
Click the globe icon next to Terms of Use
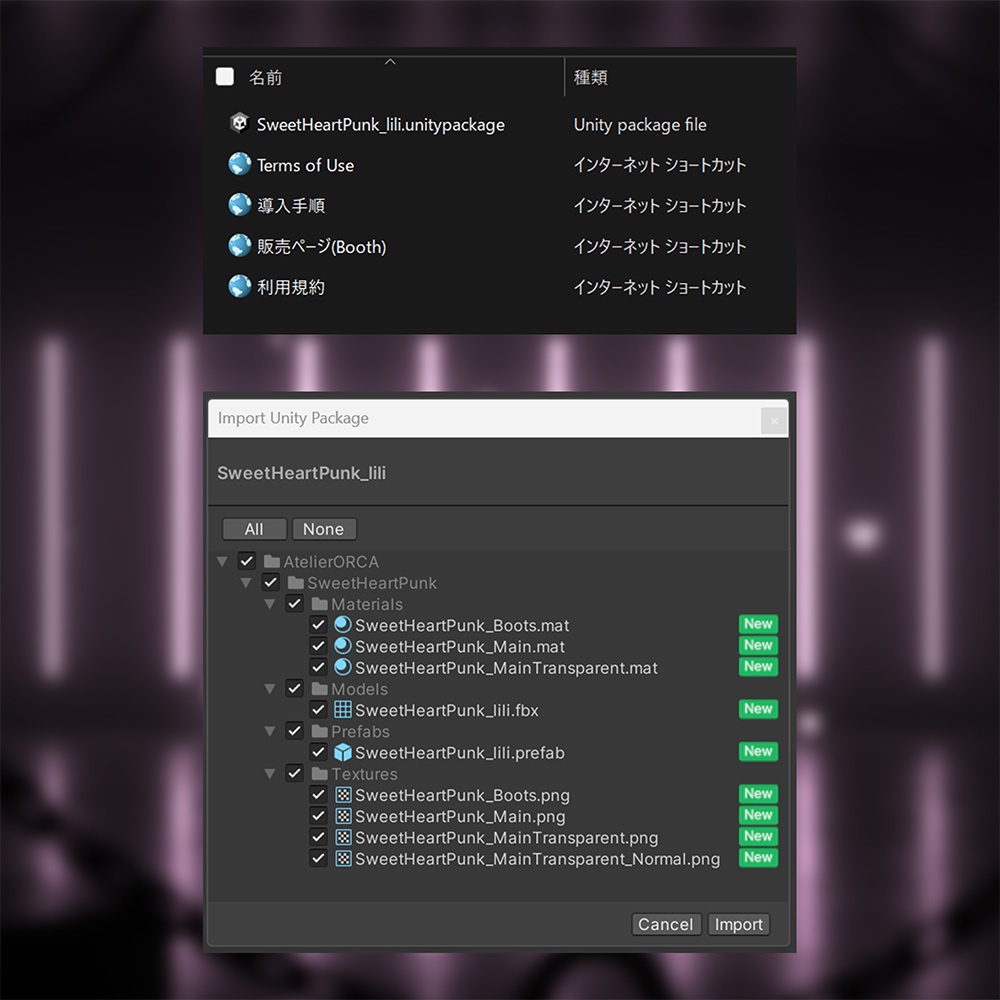[x=239, y=164]
